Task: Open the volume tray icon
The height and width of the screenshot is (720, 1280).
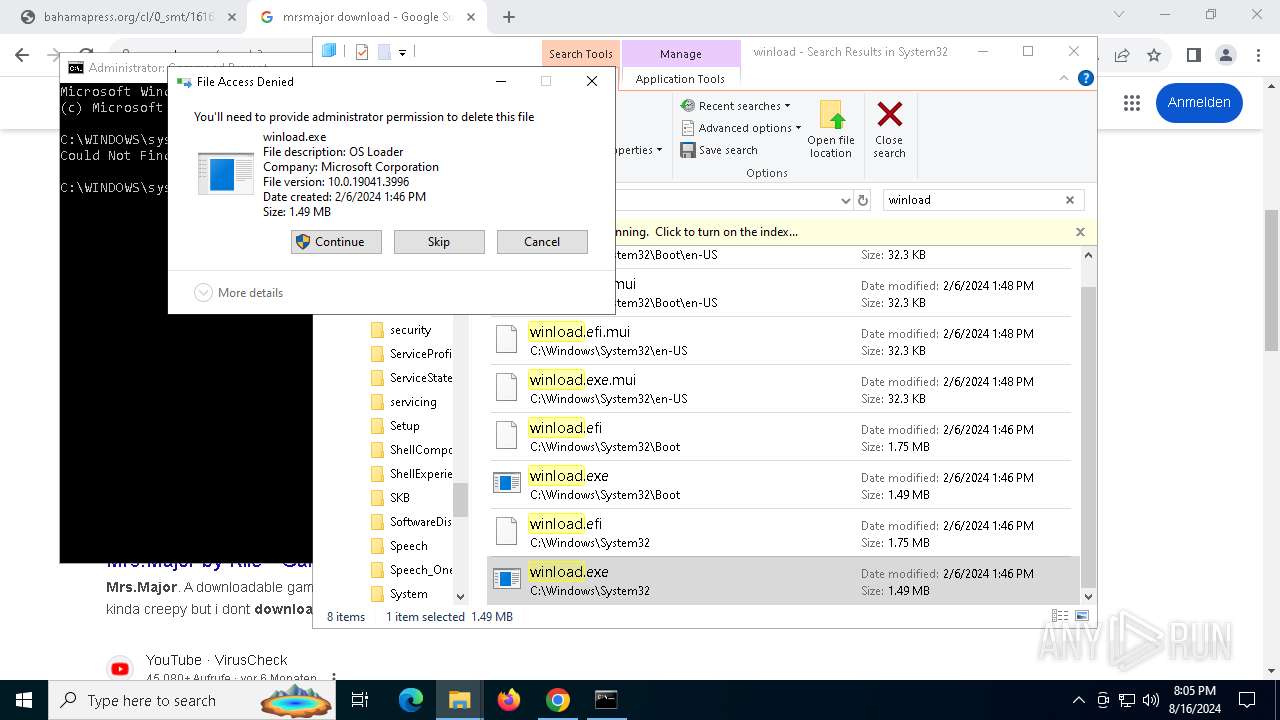Action: click(1150, 700)
